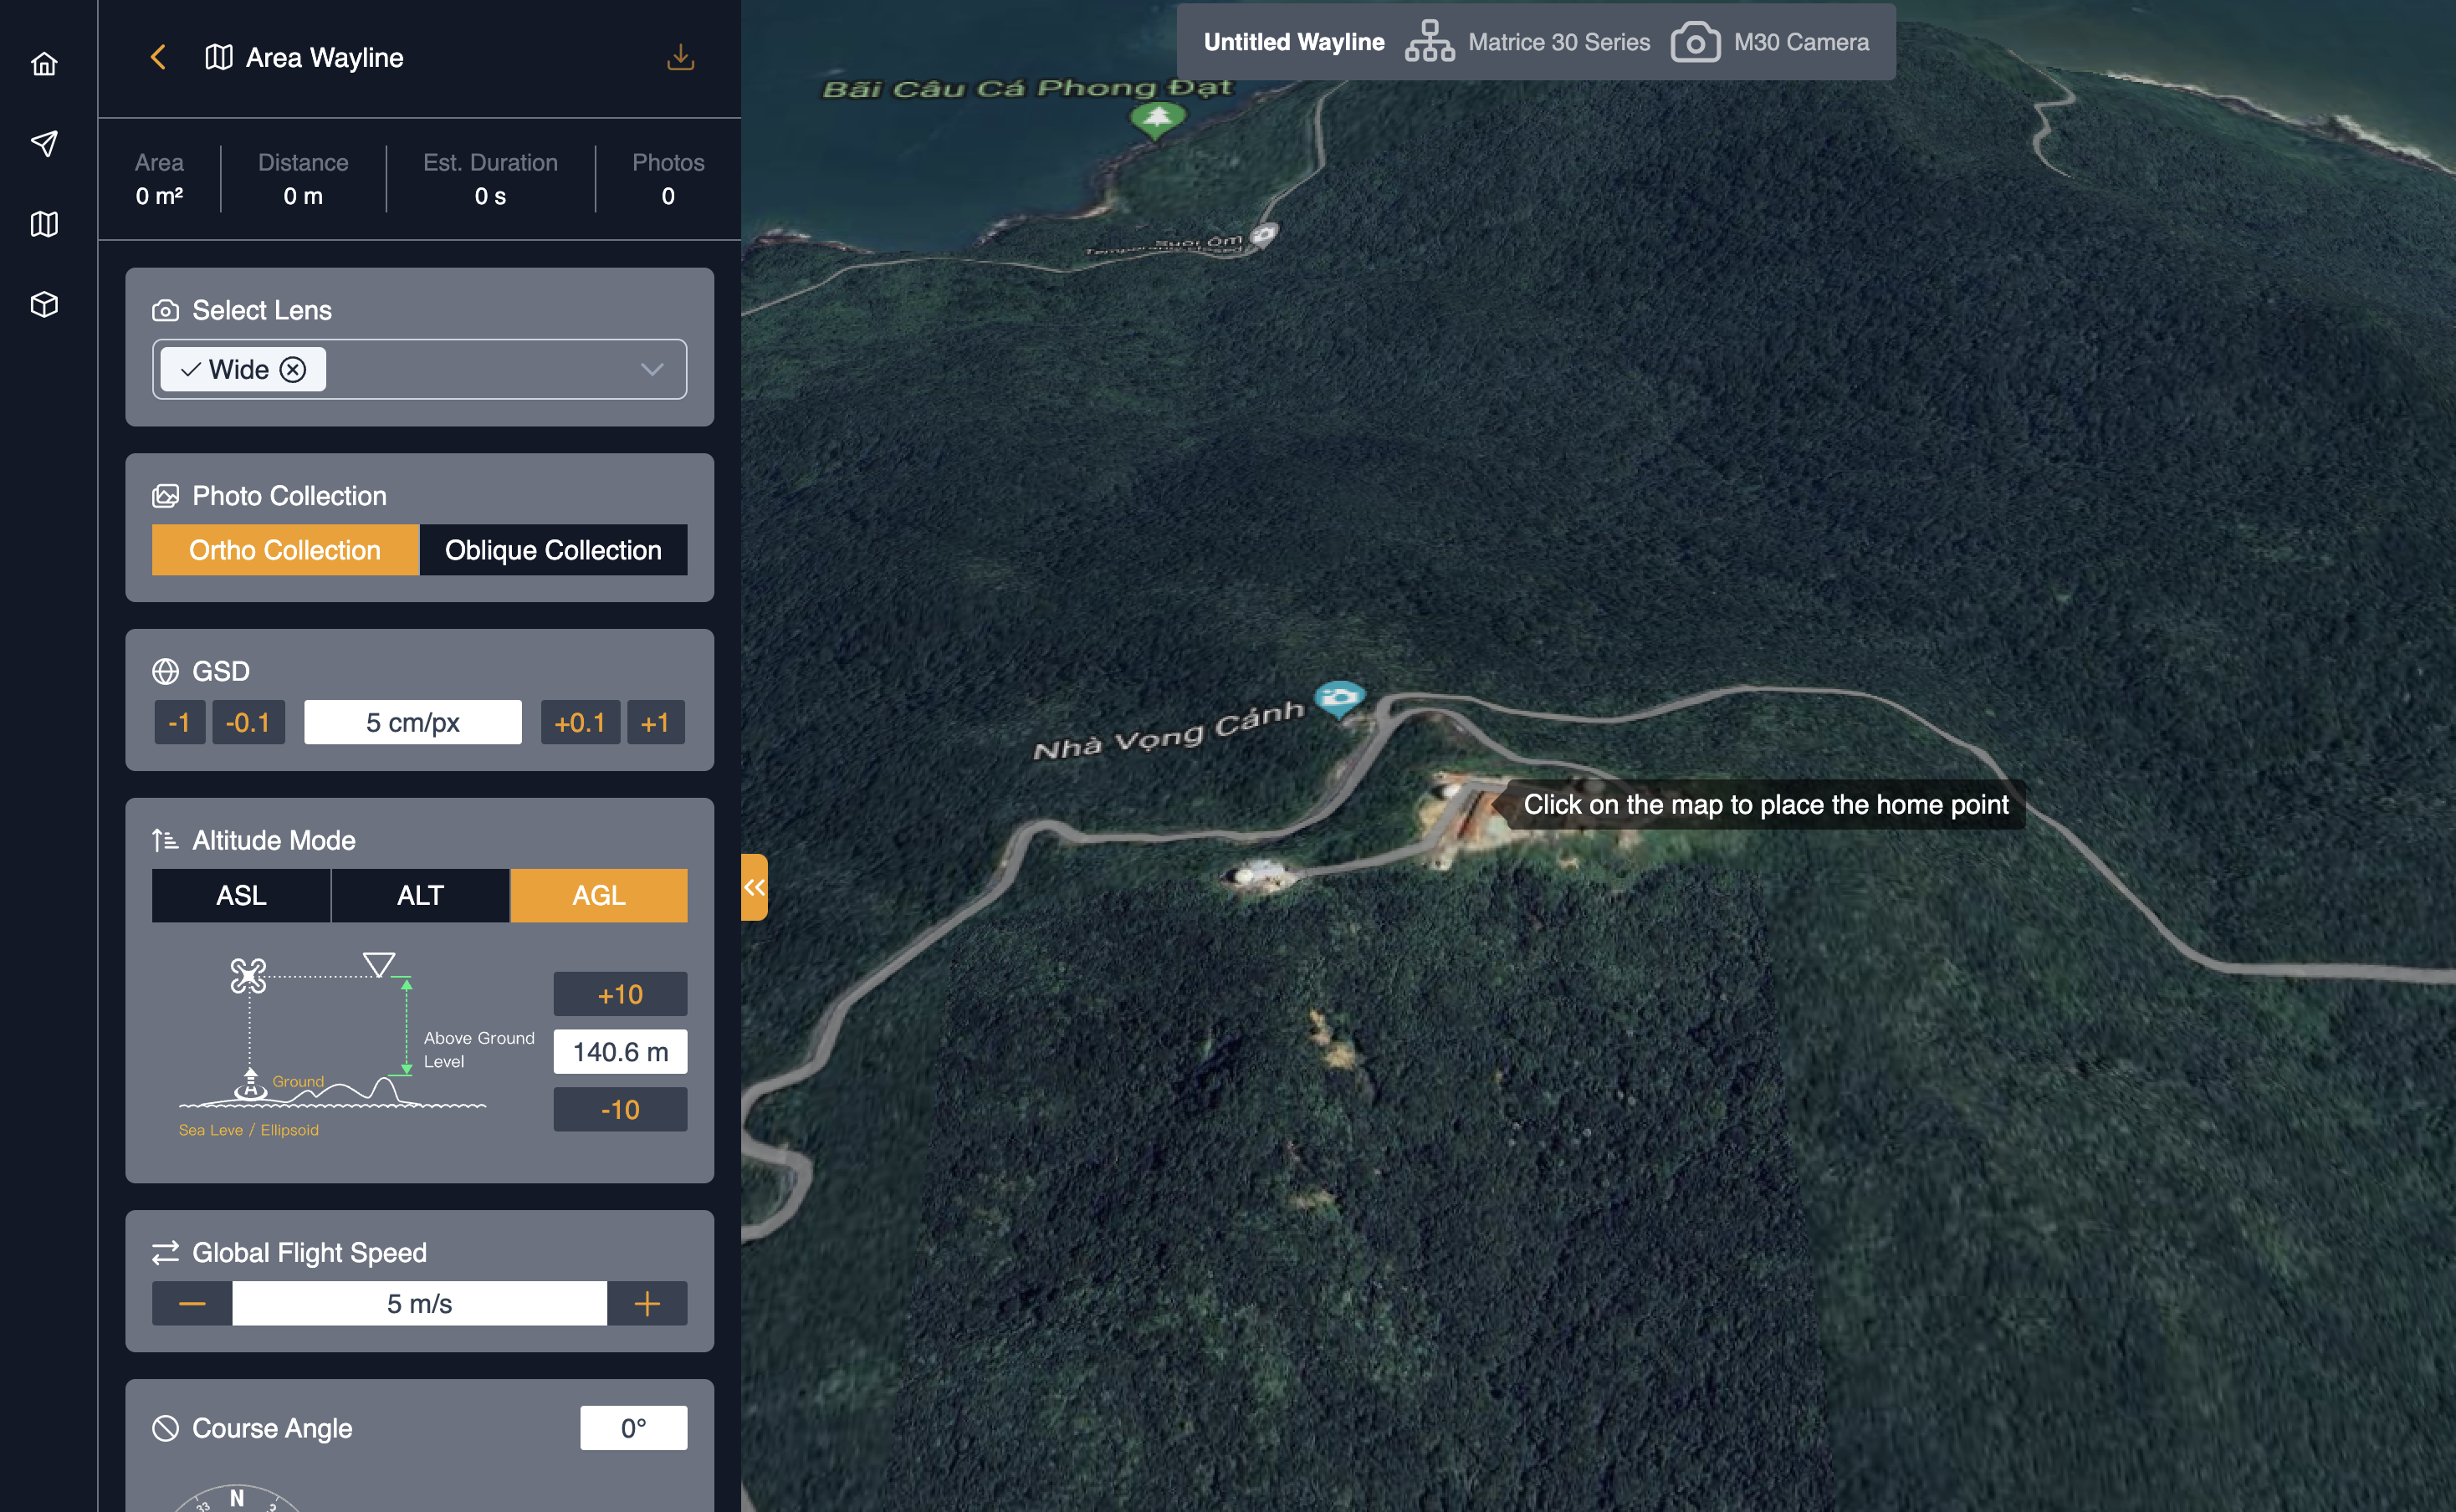Decrease flight speed with minus button
Image resolution: width=2456 pixels, height=1512 pixels.
pyautogui.click(x=192, y=1304)
